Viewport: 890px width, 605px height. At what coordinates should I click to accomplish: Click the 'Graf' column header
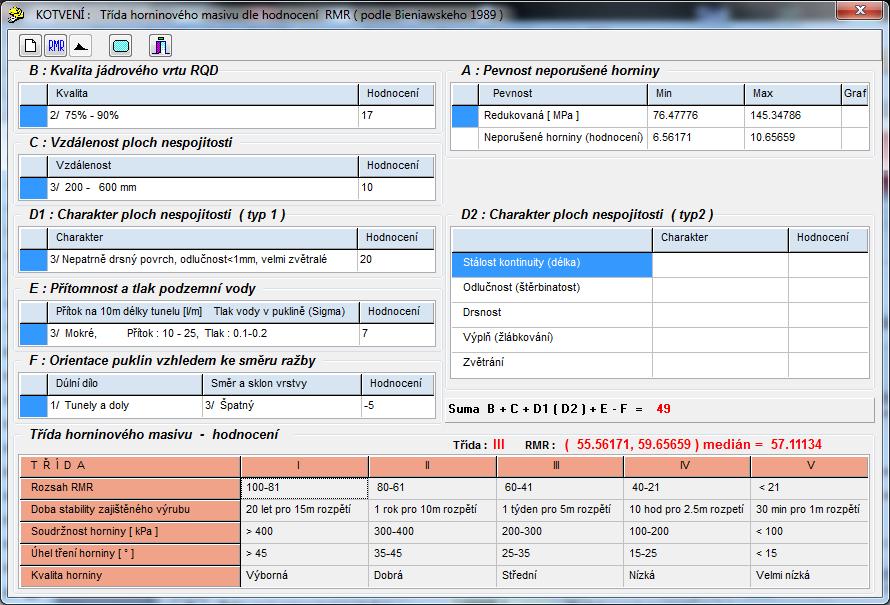click(855, 94)
